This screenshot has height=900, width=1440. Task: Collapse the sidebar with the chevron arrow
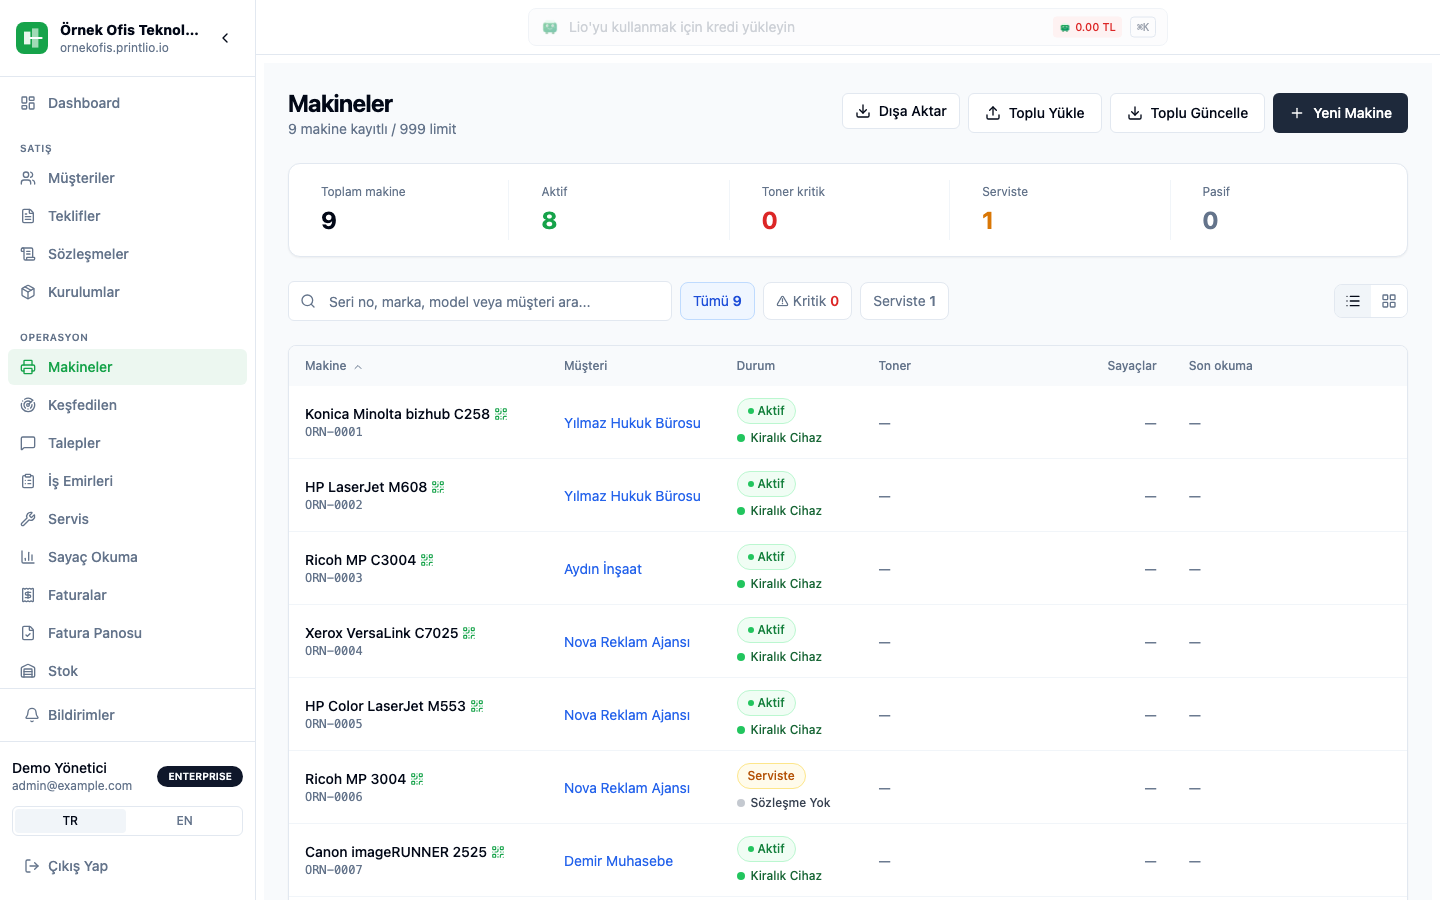click(x=225, y=38)
